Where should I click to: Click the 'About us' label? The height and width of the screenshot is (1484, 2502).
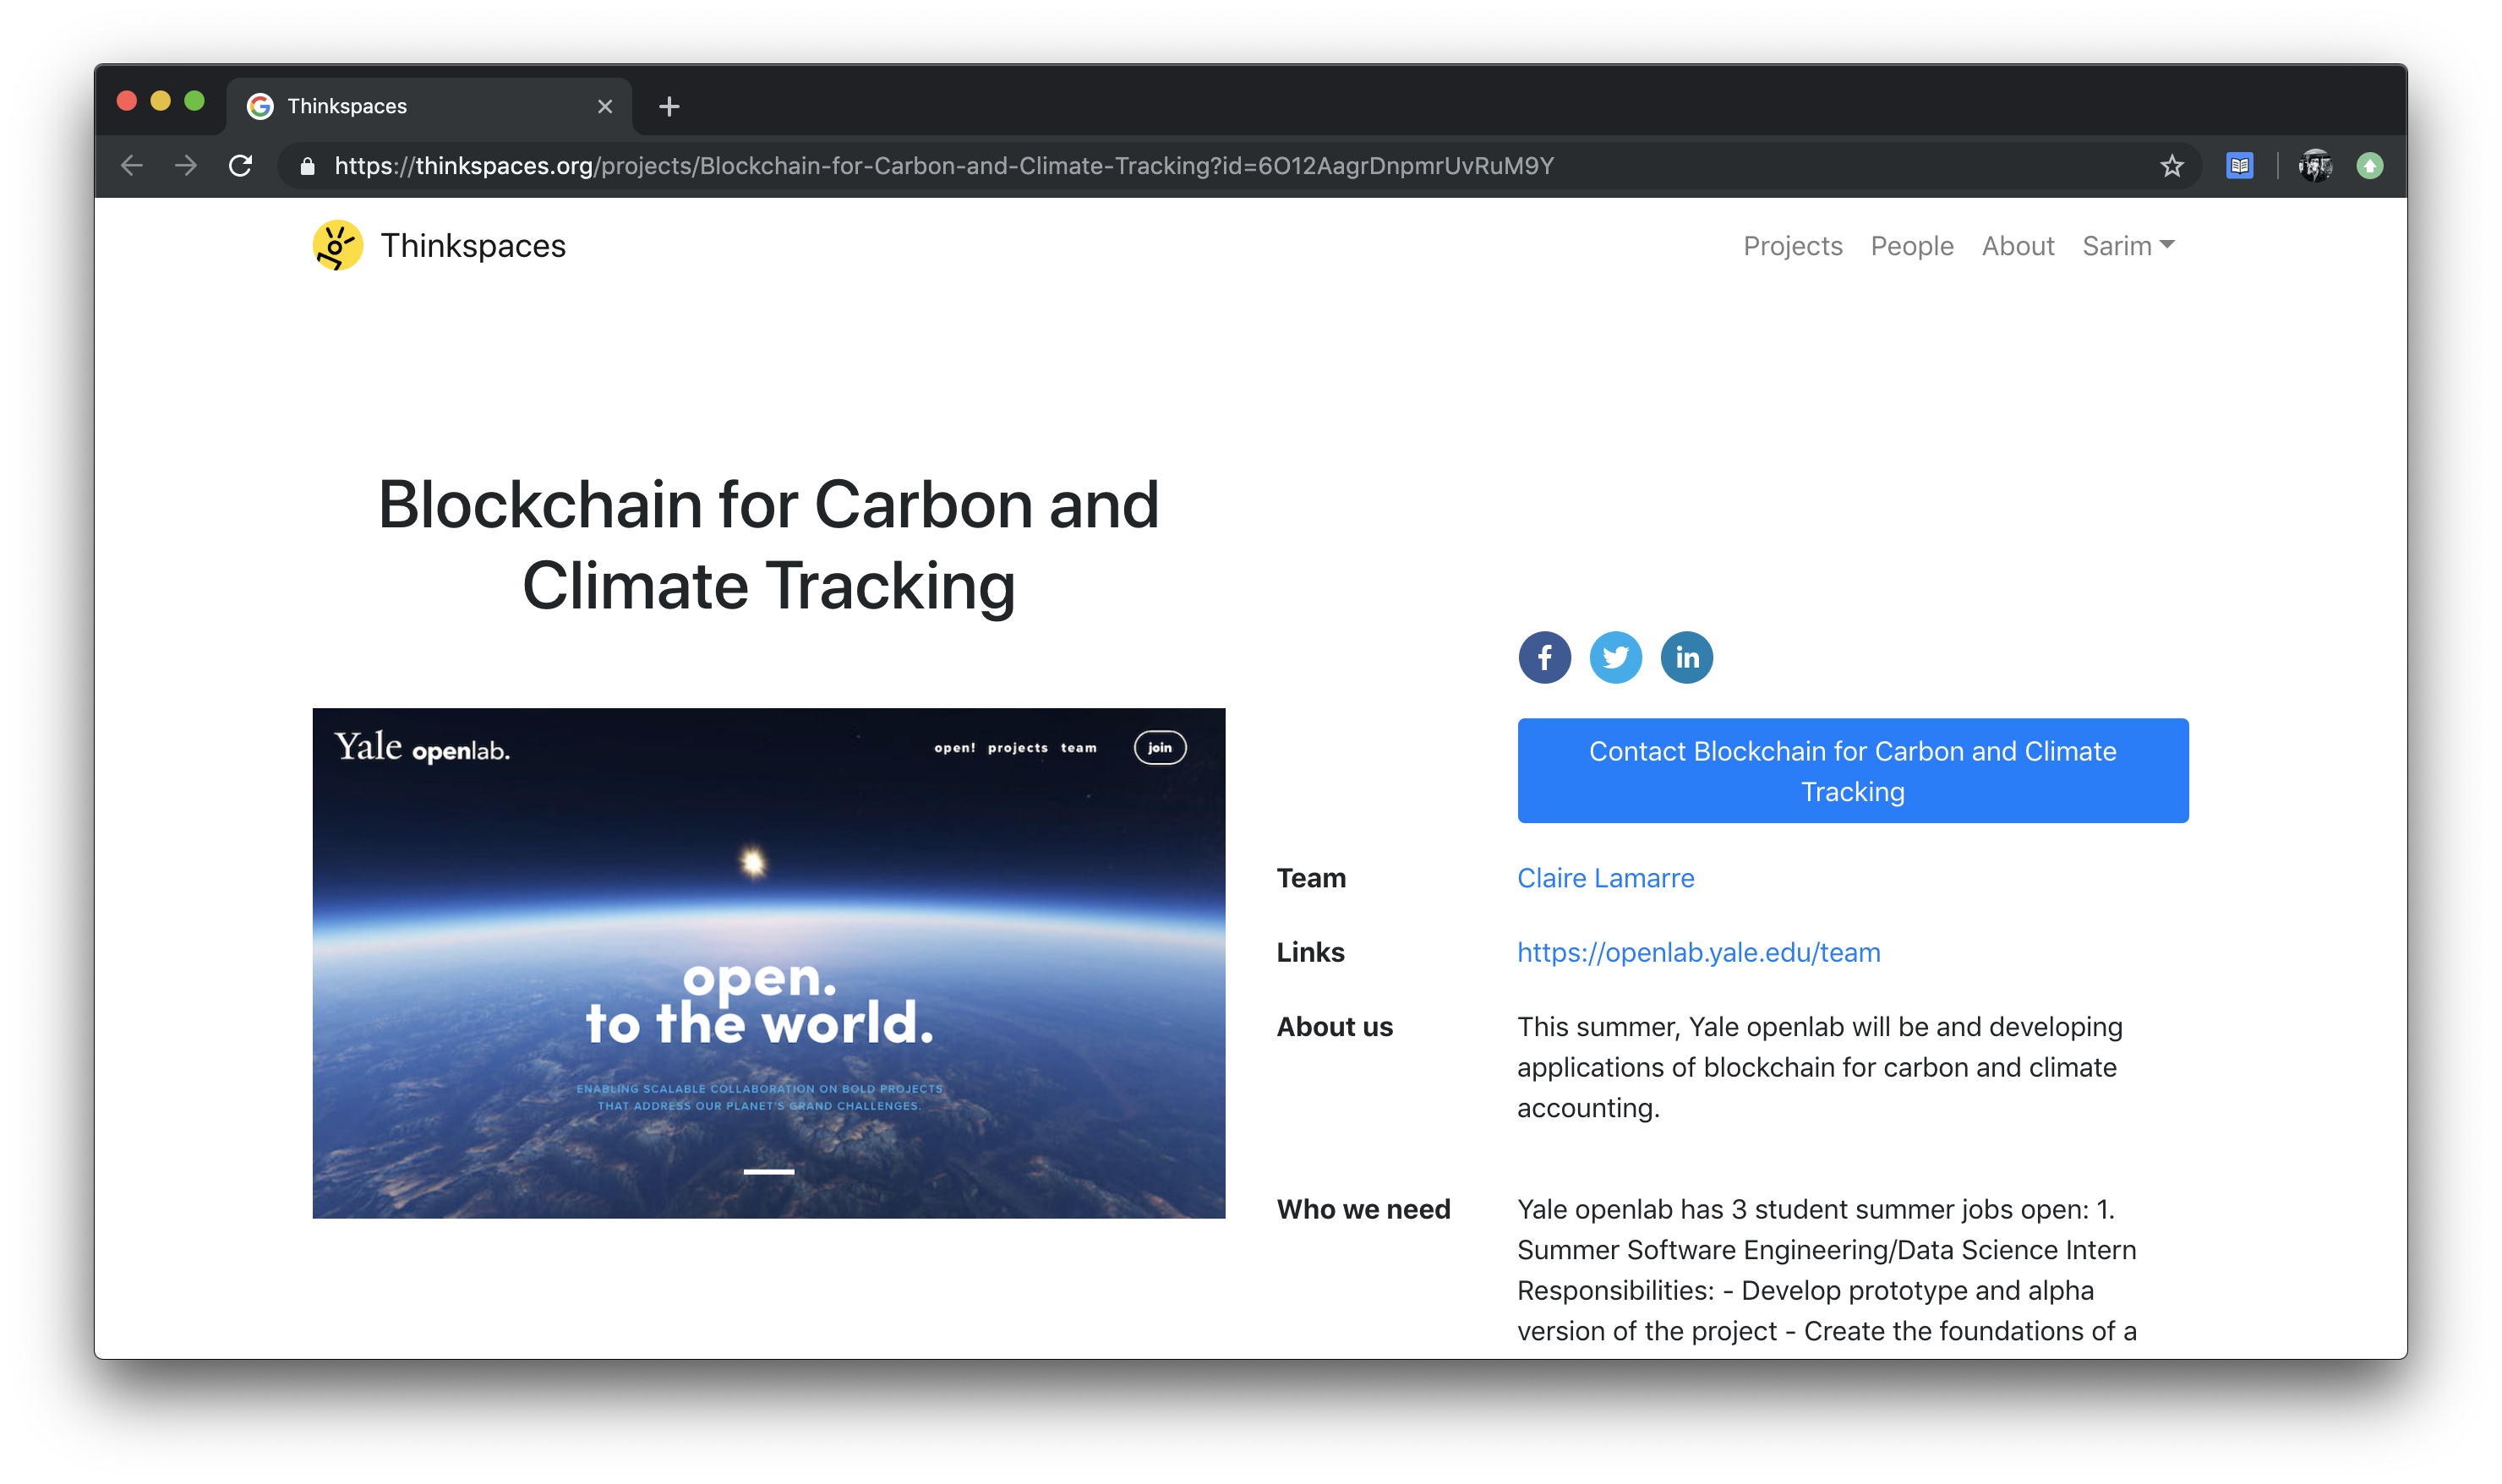(x=1334, y=1027)
